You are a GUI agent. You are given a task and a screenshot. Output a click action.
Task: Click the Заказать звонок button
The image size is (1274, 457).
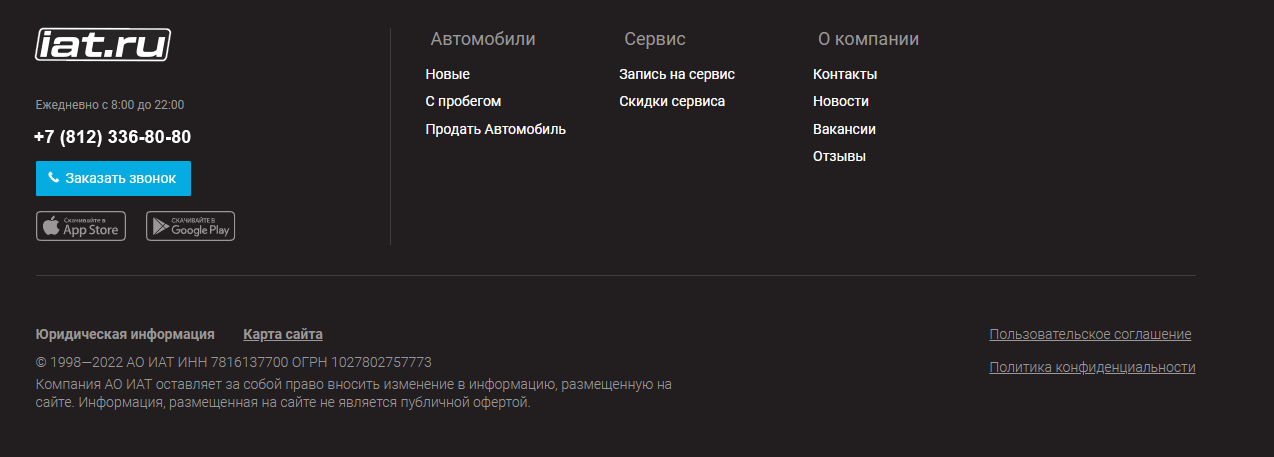pos(113,178)
